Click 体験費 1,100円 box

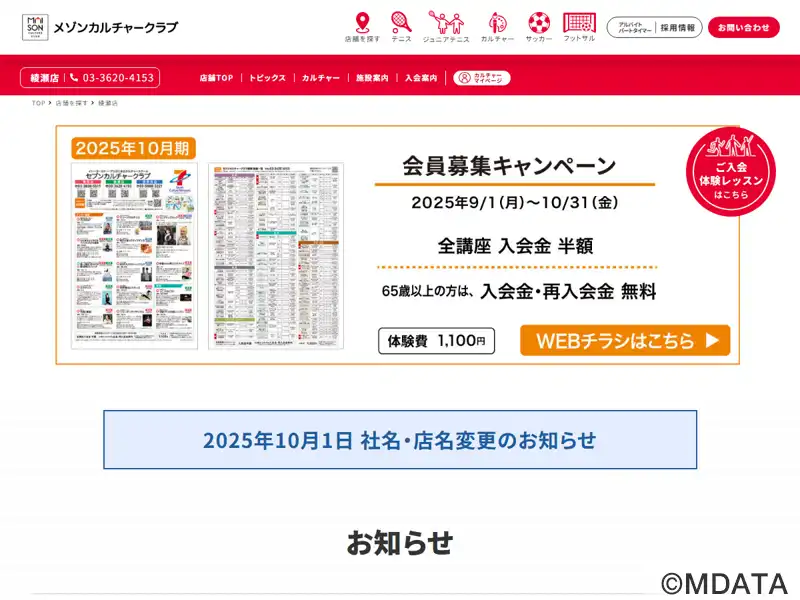436,341
